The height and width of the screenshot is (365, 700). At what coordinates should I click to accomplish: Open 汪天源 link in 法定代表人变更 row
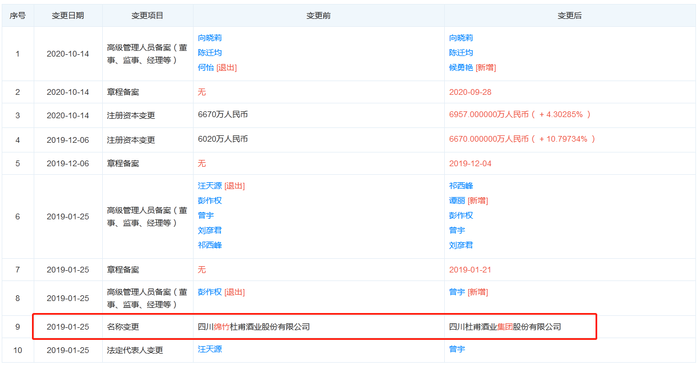[210, 349]
